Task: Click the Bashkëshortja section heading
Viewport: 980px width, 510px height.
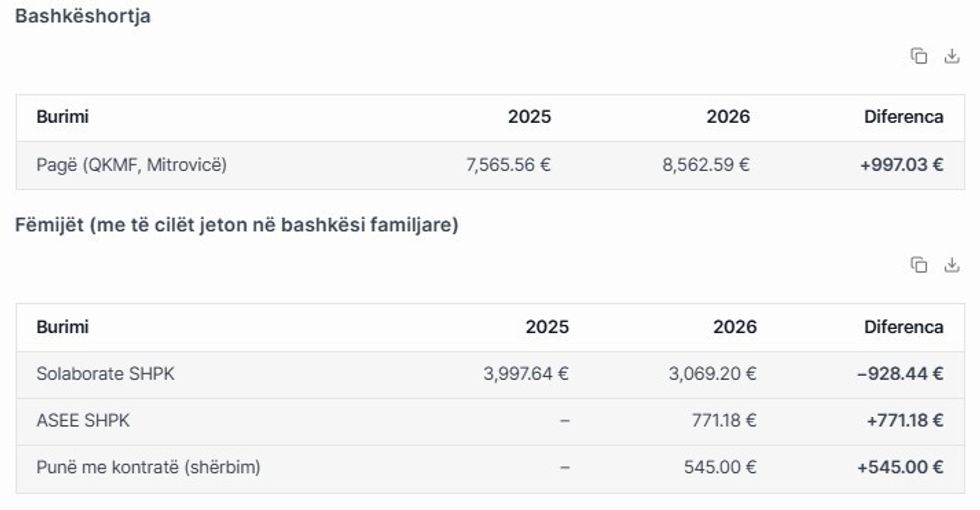Action: point(83,16)
